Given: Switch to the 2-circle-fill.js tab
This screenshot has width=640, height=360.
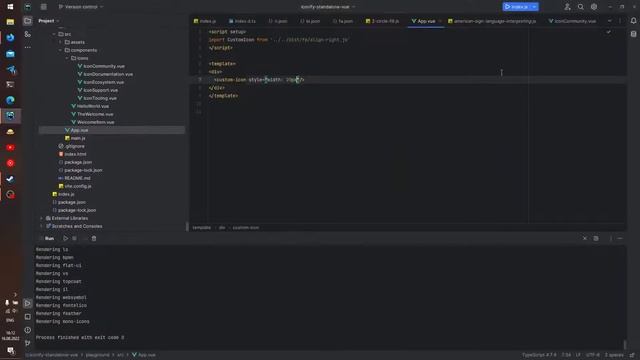Looking at the screenshot, I should (x=382, y=21).
